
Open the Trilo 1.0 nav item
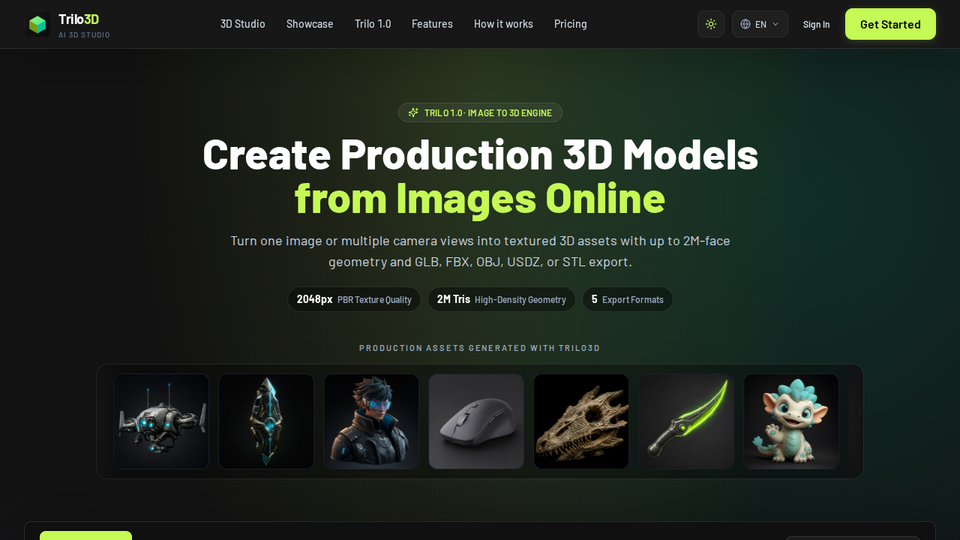click(x=373, y=24)
